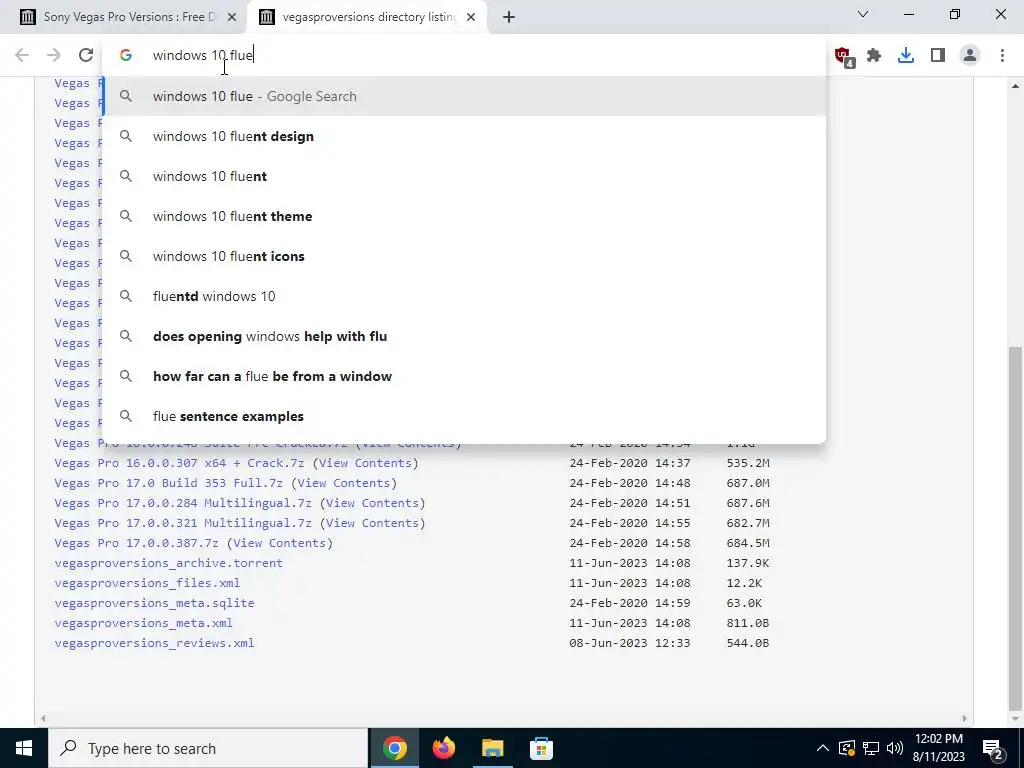Click the browser forward arrow
Screen dimensions: 1024x768
54,55
